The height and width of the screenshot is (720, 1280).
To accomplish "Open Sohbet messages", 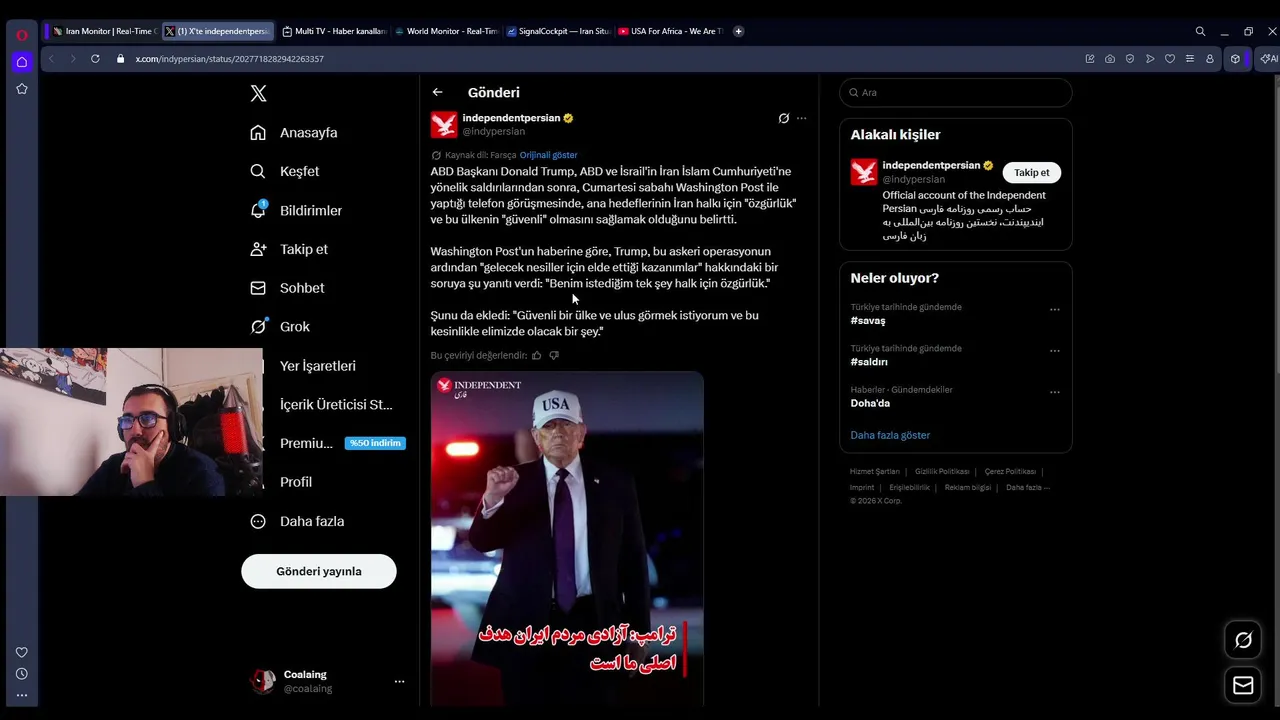I will (287, 288).
